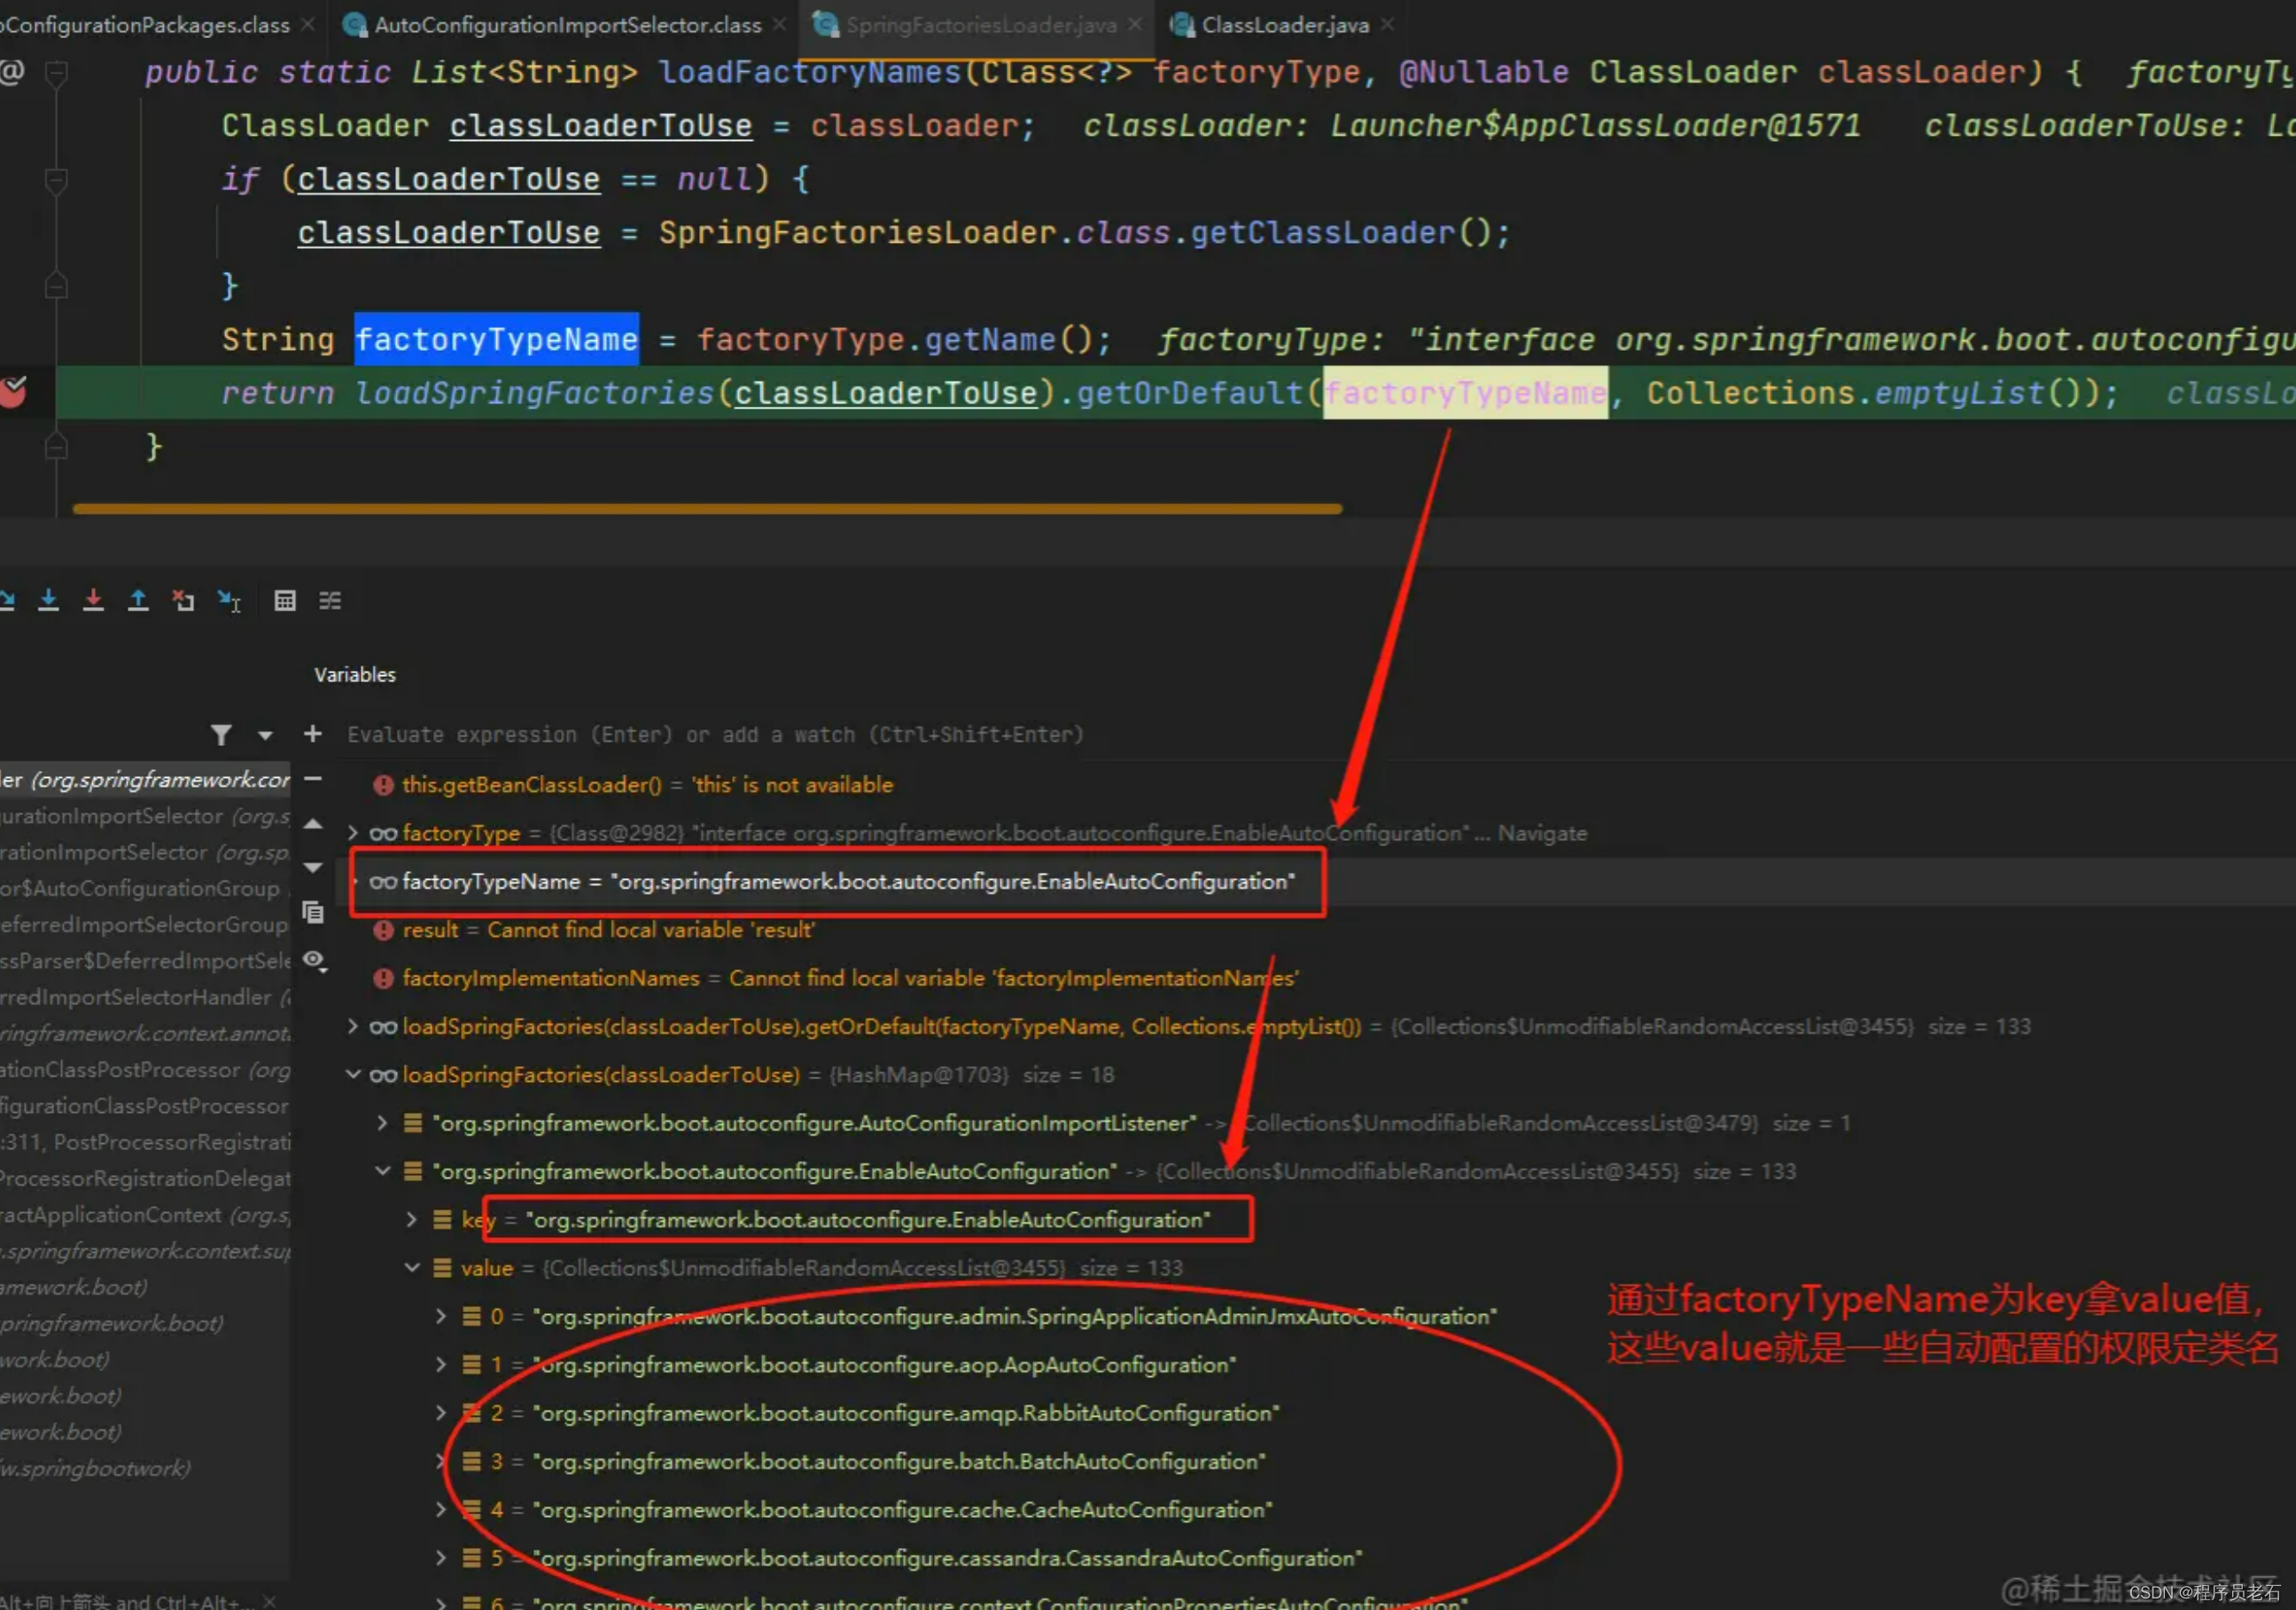Expand the getOrDefault watch result node

[x=353, y=1026]
